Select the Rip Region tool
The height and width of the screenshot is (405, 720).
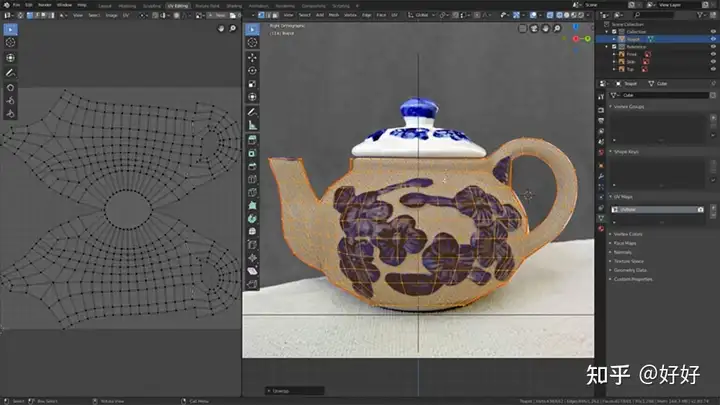[252, 285]
